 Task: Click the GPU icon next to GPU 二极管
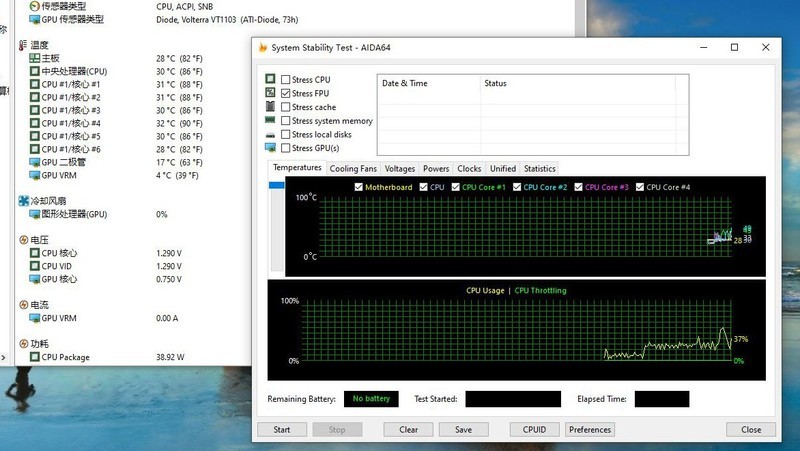pos(35,162)
